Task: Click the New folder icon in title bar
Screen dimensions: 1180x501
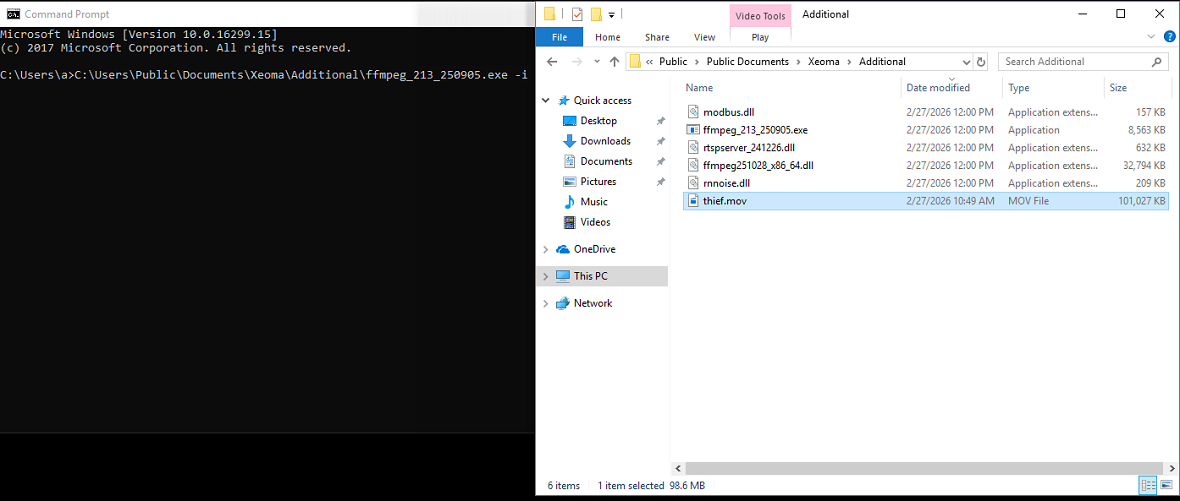Action: pos(596,14)
